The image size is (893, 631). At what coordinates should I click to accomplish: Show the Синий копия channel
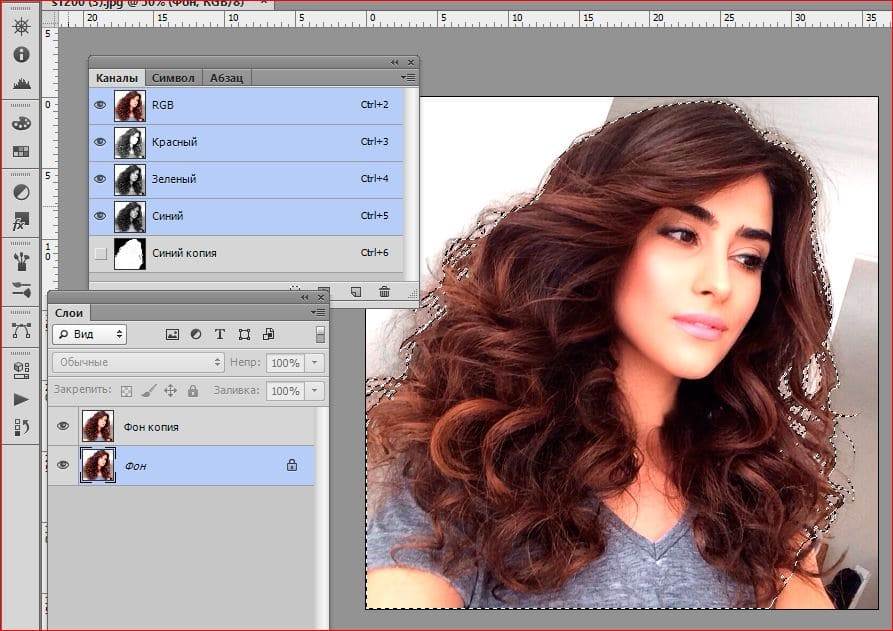pyautogui.click(x=100, y=254)
